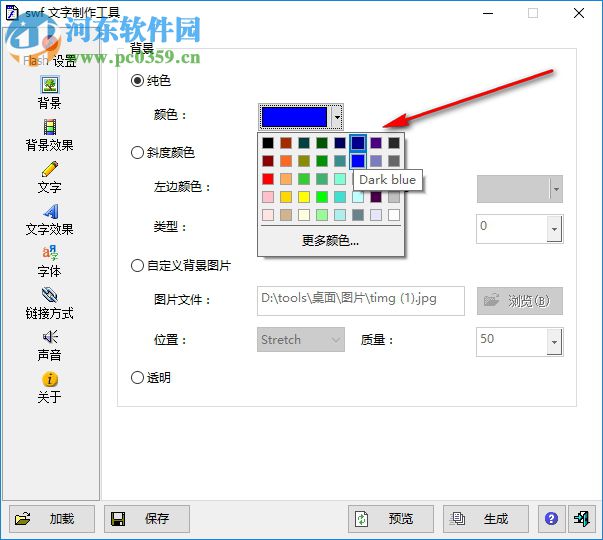Toggle the 颜色 color picker dropdown arrow
The width and height of the screenshot is (603, 540).
click(x=337, y=117)
